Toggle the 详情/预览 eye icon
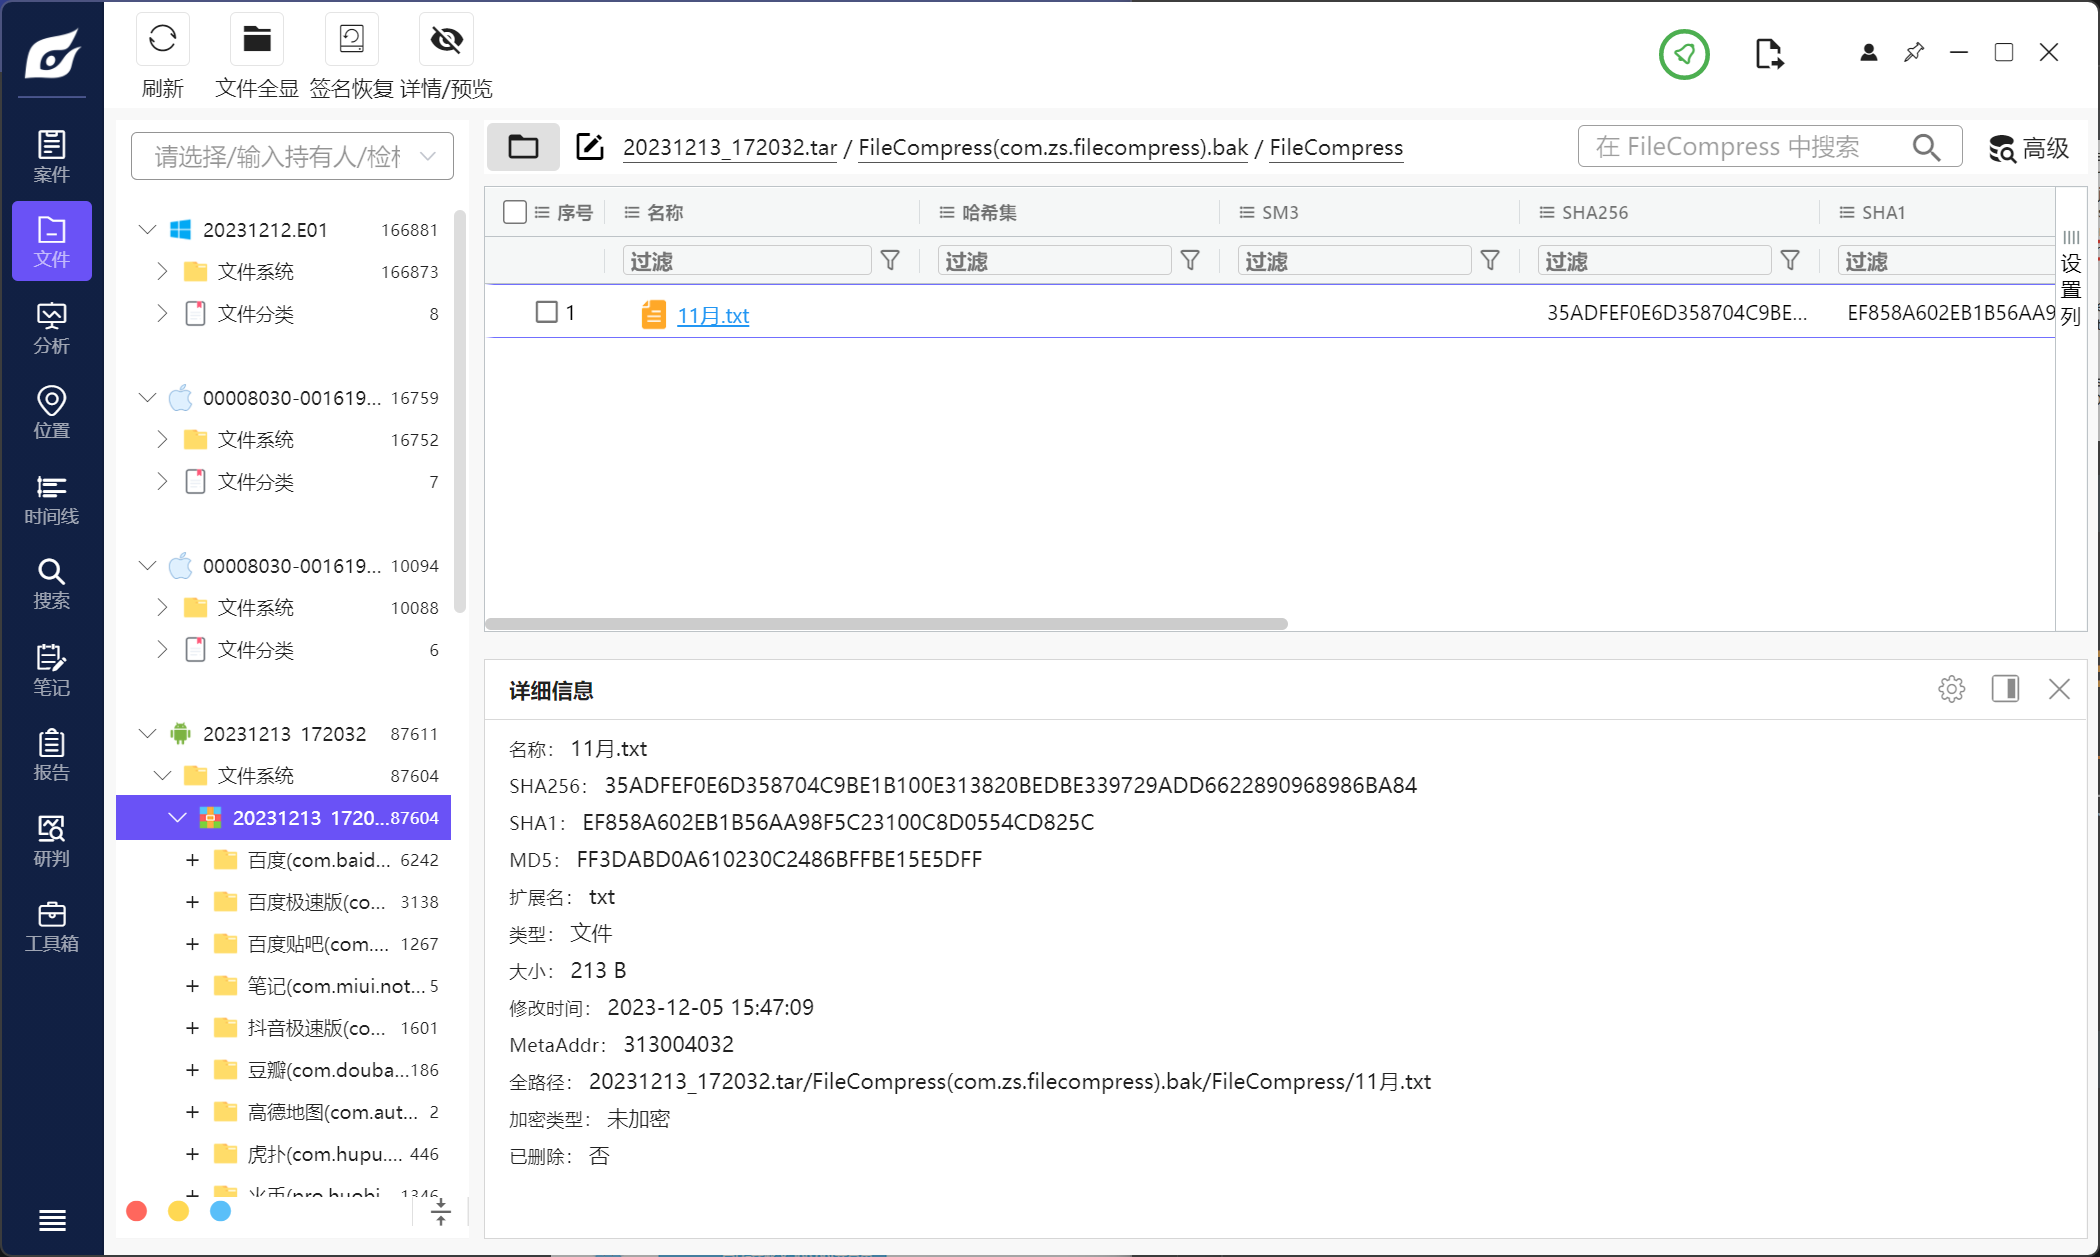Image resolution: width=2100 pixels, height=1257 pixels. click(446, 40)
